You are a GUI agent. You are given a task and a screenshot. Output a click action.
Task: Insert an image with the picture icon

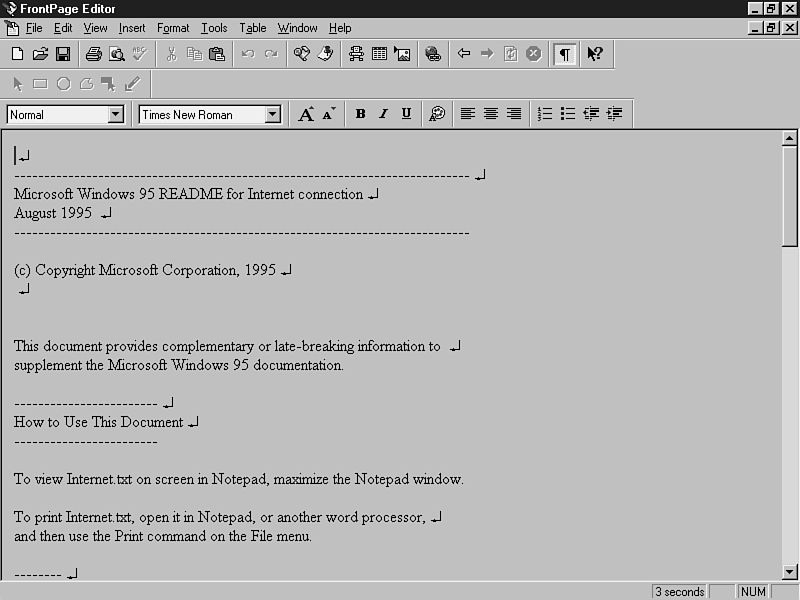(x=402, y=54)
